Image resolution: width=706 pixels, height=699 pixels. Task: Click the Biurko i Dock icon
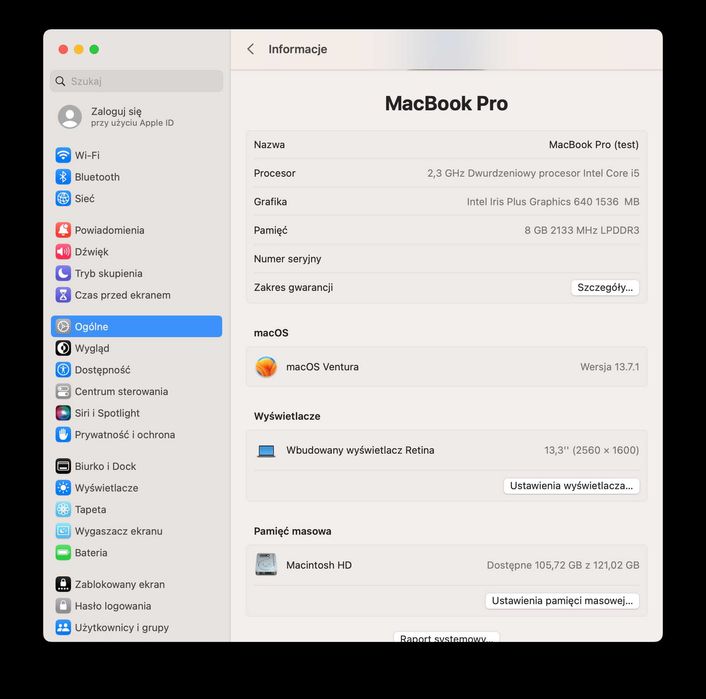(63, 466)
